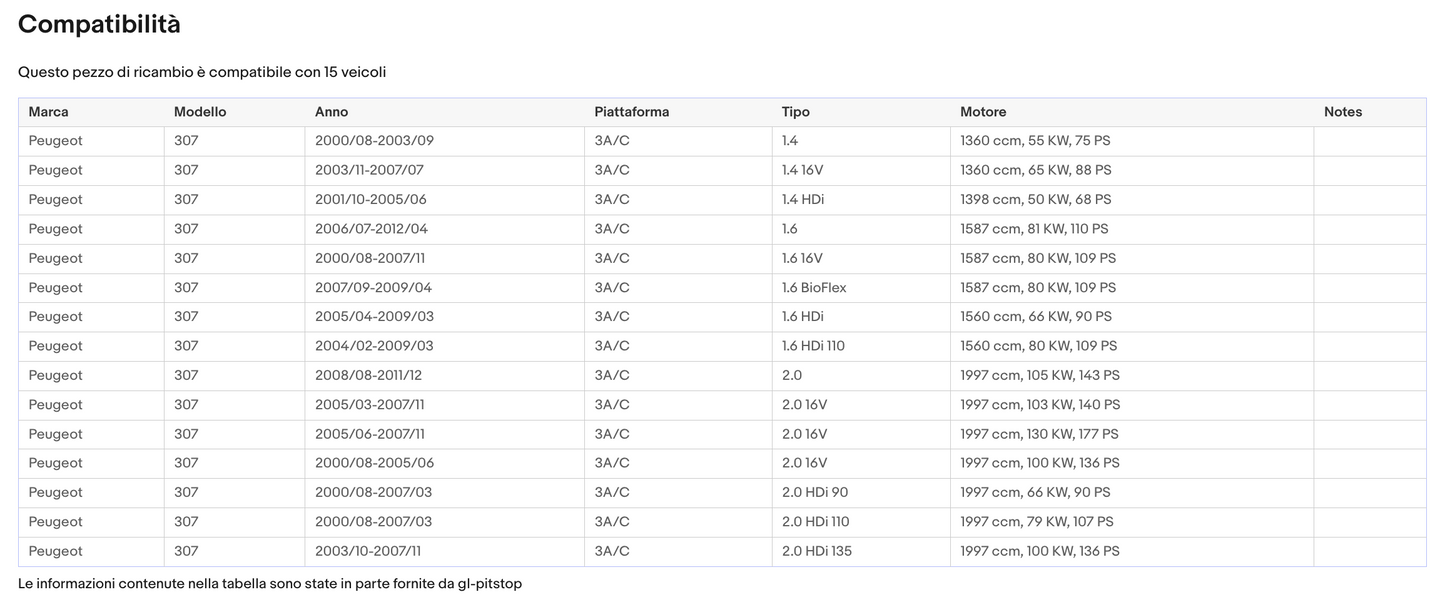Click the 2.0 HDi 135 type cell
The image size is (1445, 607).
coord(816,551)
